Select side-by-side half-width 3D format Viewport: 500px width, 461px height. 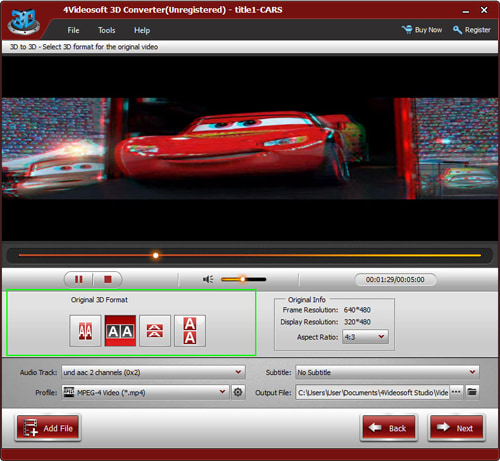(85, 331)
